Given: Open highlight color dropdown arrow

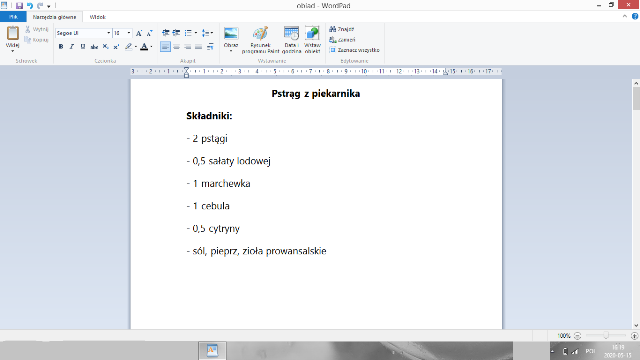Looking at the screenshot, I should 136,47.
